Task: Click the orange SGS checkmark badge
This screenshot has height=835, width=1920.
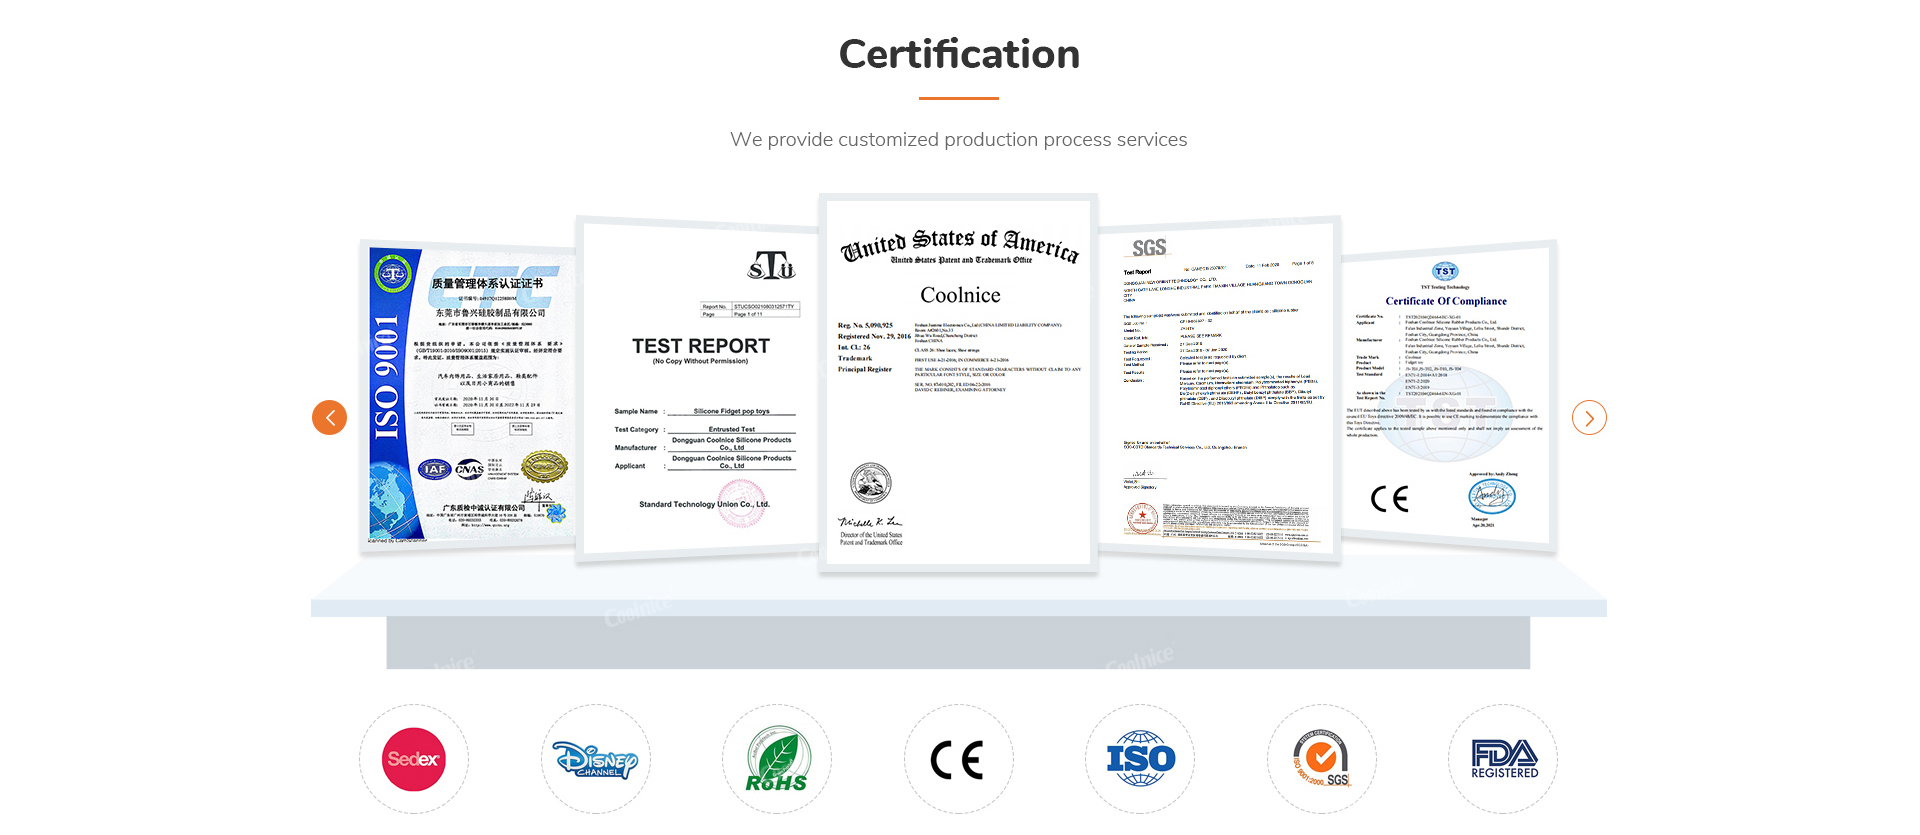Action: (x=1322, y=759)
